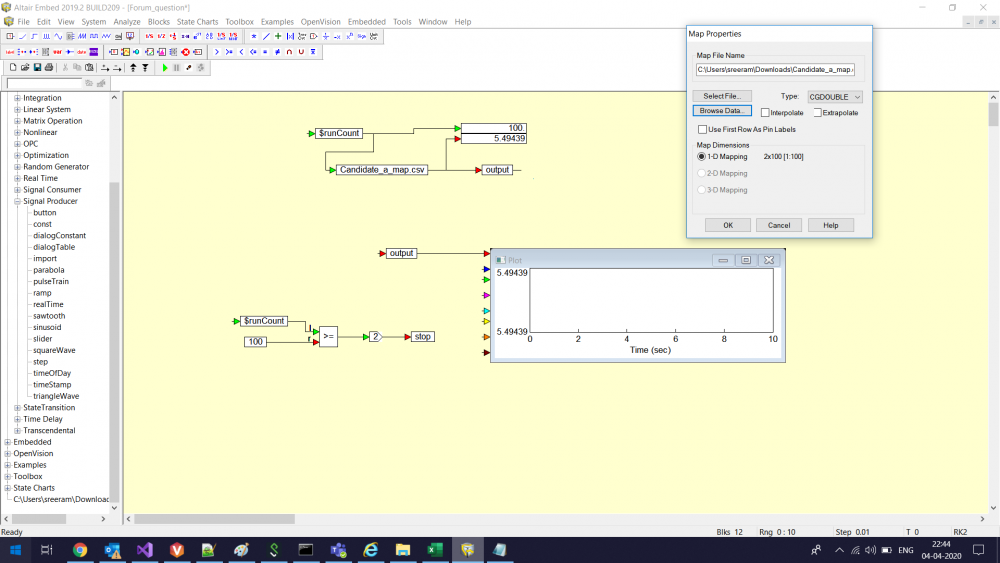Insert the red stop block icon
The image size is (1000, 563).
[x=186, y=52]
